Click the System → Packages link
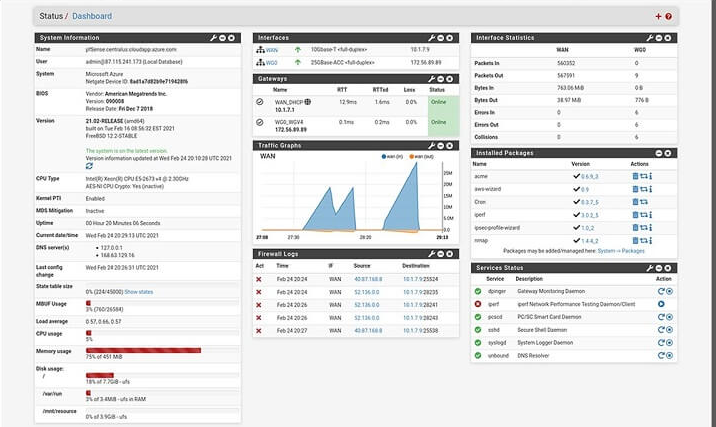716x427 pixels. [620, 251]
